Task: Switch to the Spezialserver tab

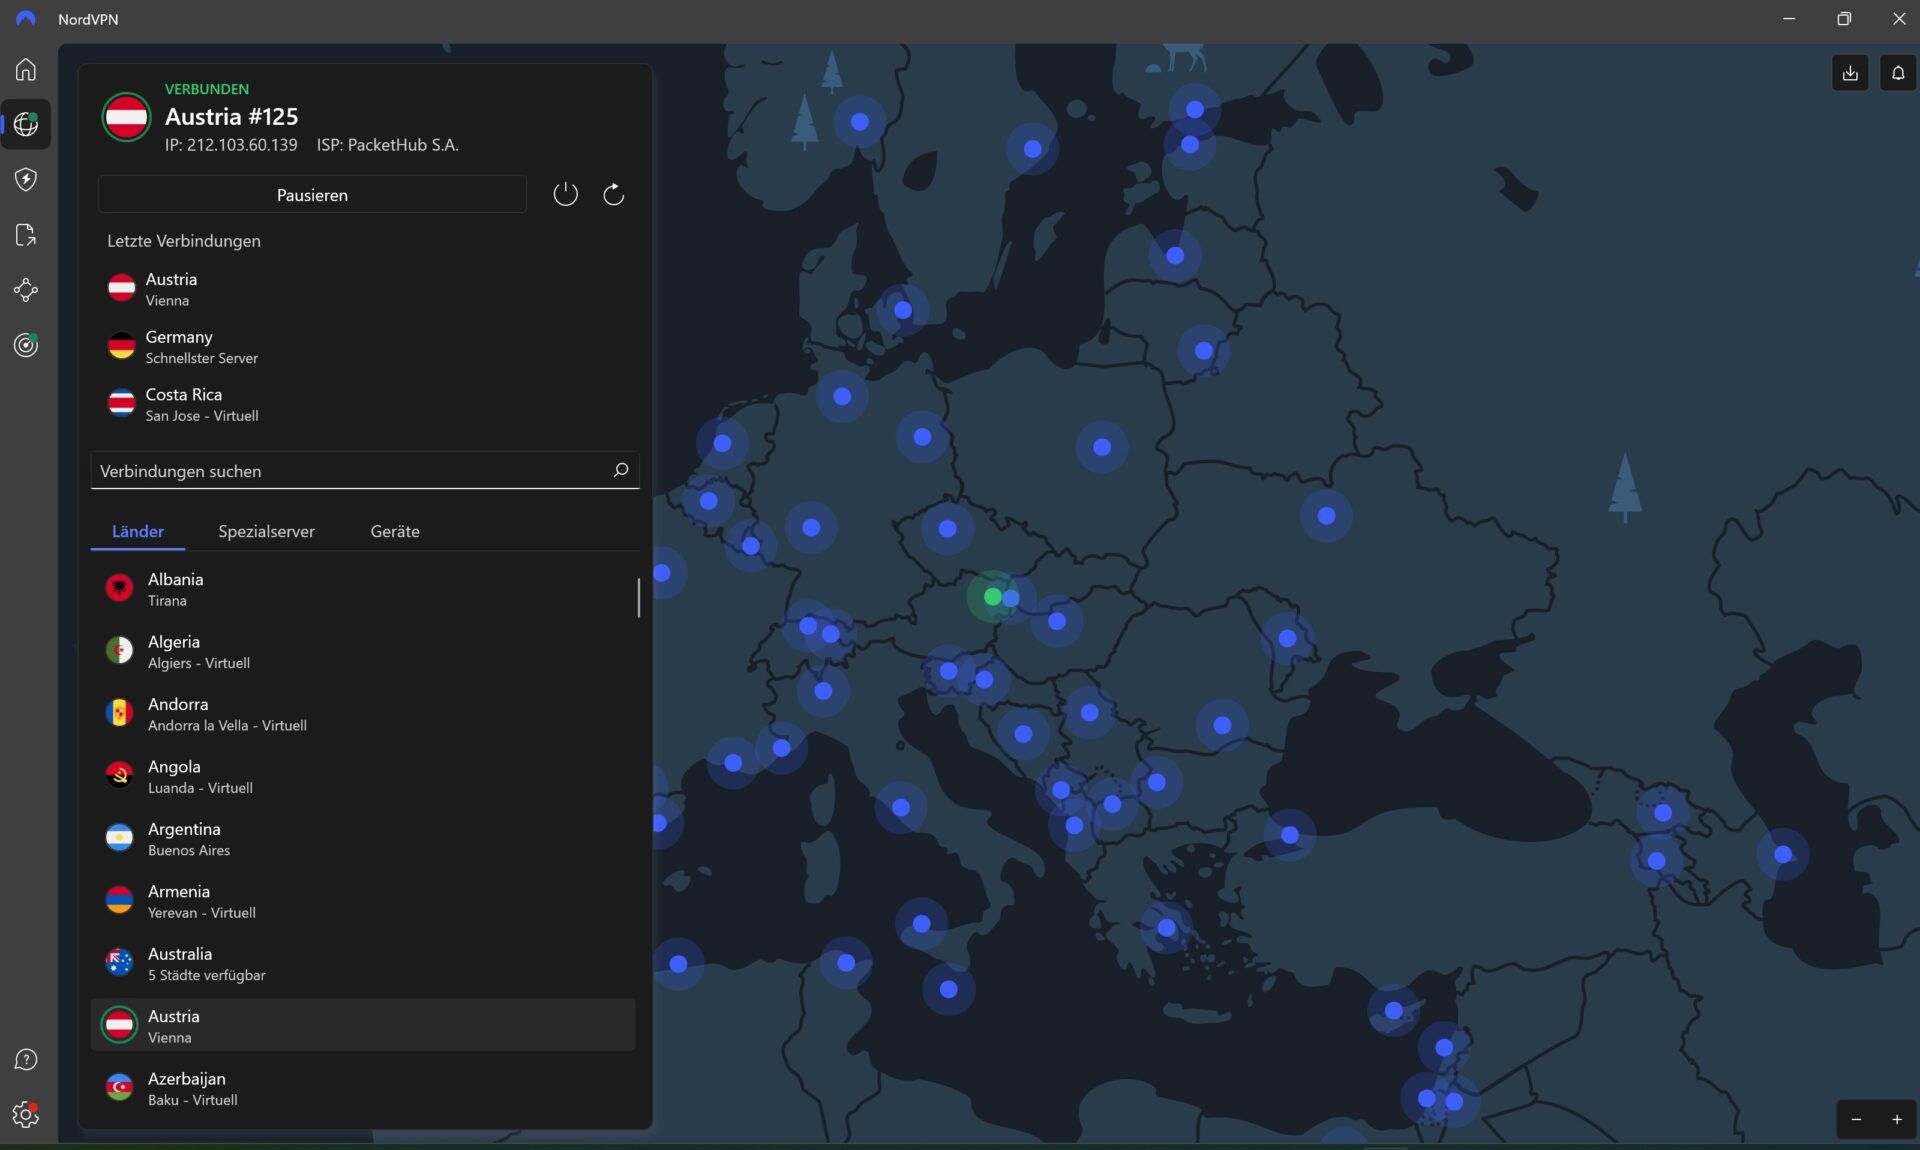Action: pos(266,531)
